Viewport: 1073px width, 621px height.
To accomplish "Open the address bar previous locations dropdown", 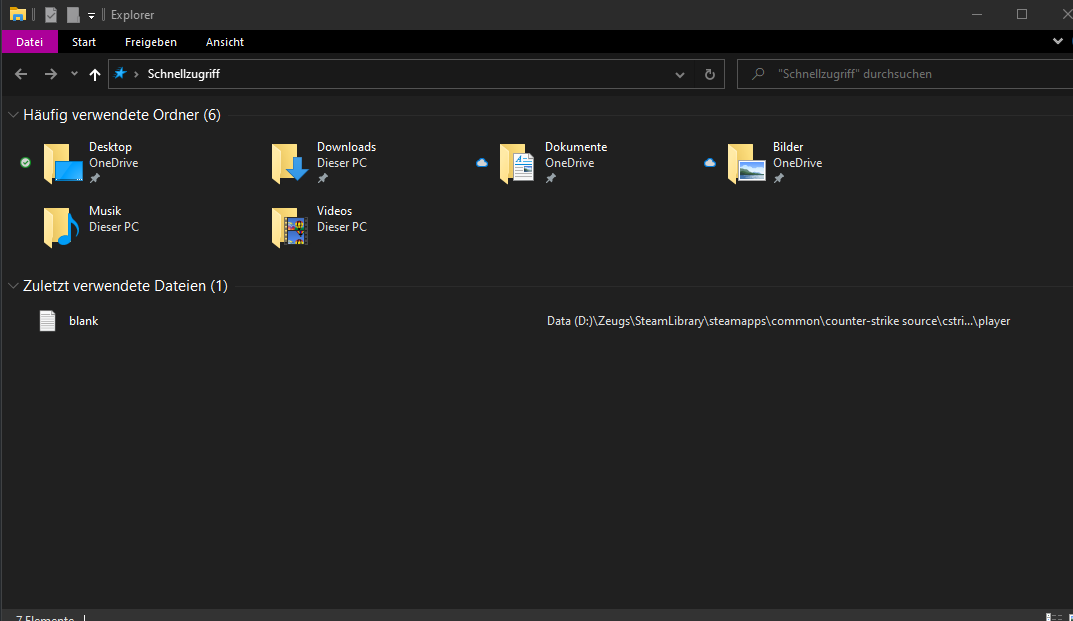I will 680,74.
